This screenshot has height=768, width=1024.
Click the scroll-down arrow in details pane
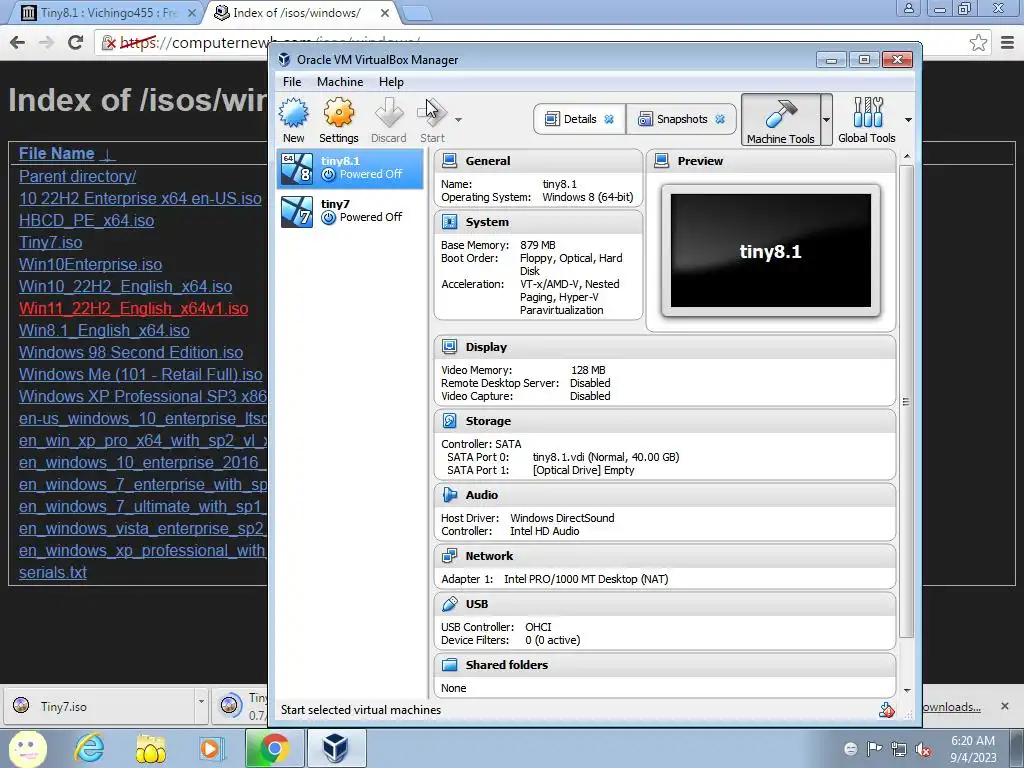click(x=906, y=690)
